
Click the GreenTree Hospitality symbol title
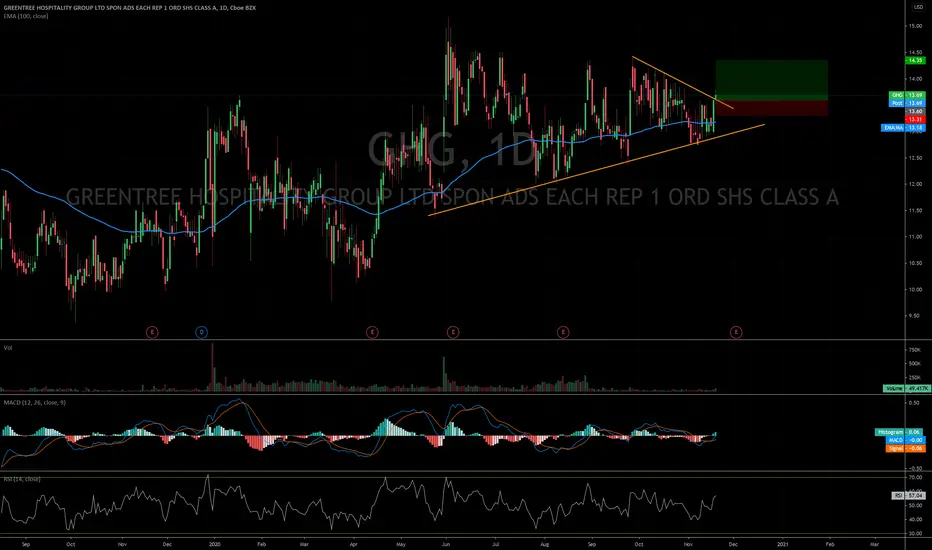(x=130, y=8)
